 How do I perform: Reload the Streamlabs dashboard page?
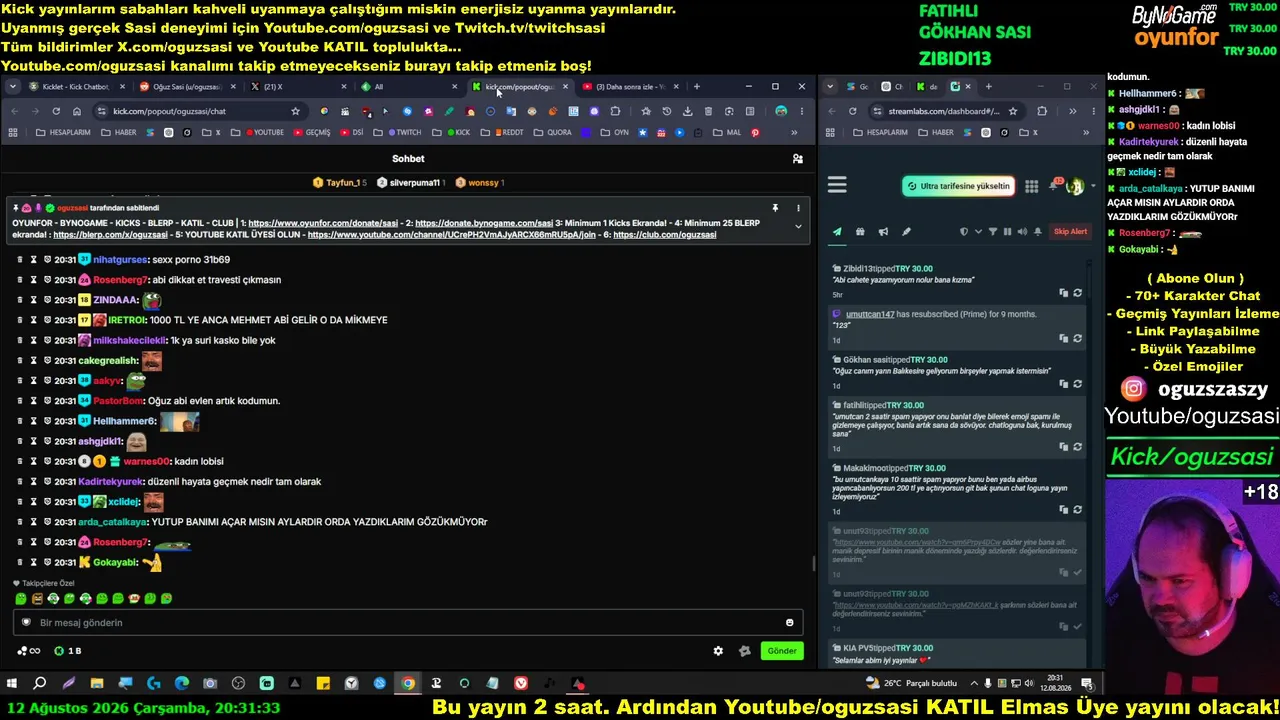852,111
